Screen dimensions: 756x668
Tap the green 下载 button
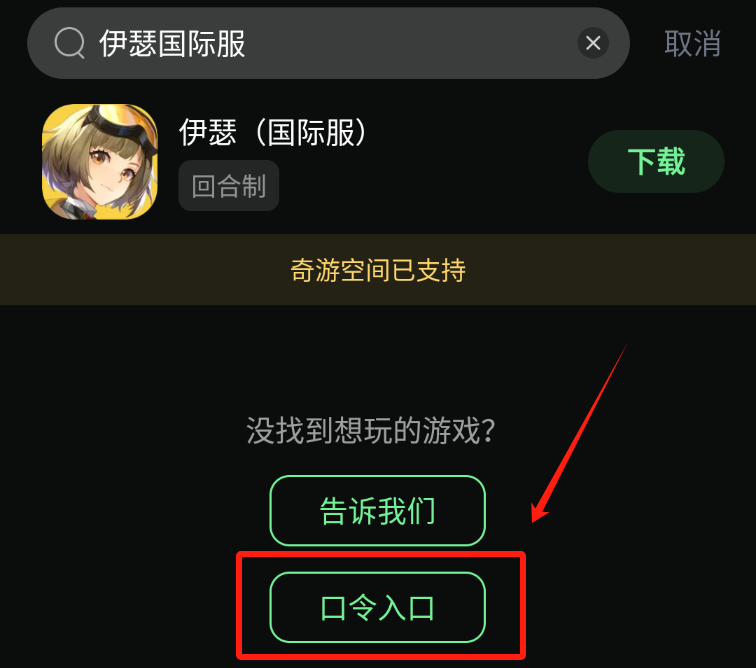656,161
